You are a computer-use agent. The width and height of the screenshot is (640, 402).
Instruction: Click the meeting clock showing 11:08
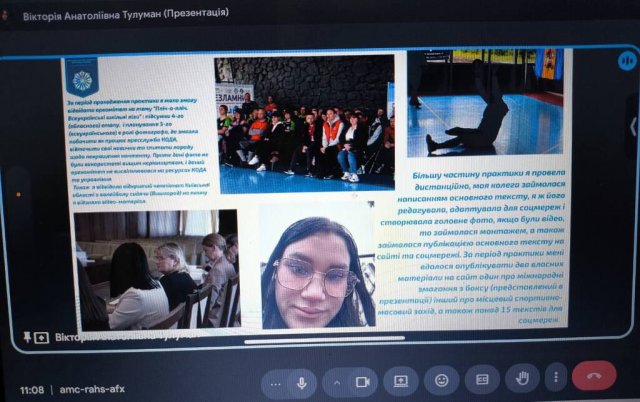(x=31, y=389)
